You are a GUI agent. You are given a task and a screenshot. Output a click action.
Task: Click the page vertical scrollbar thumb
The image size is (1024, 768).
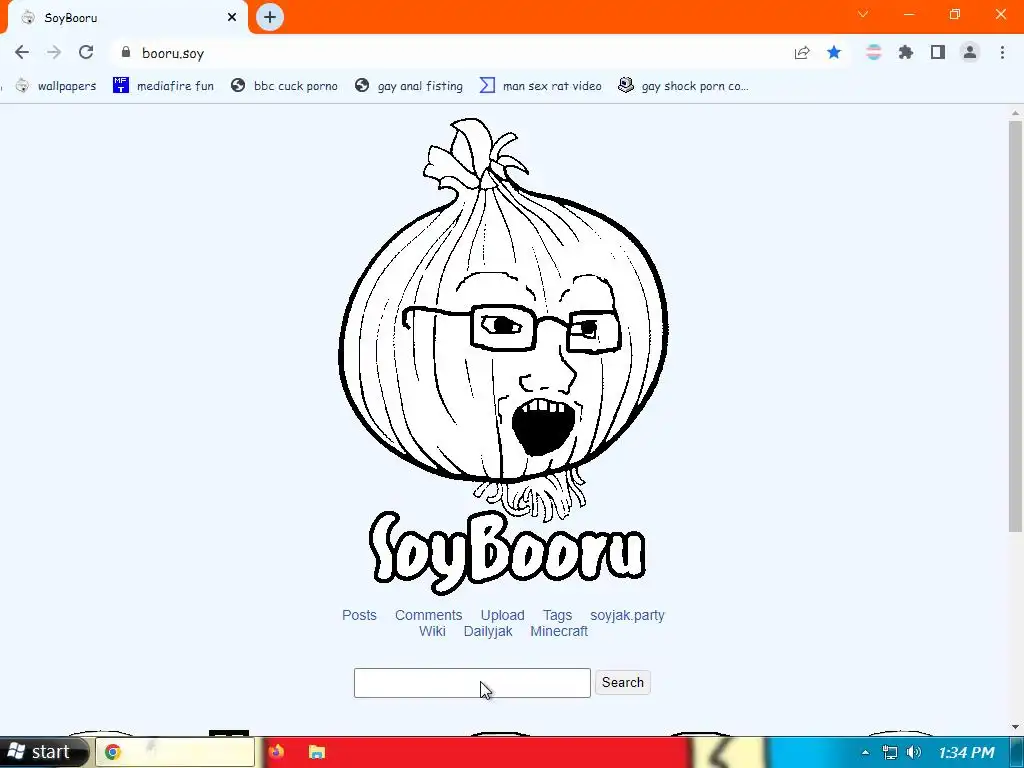click(1015, 325)
